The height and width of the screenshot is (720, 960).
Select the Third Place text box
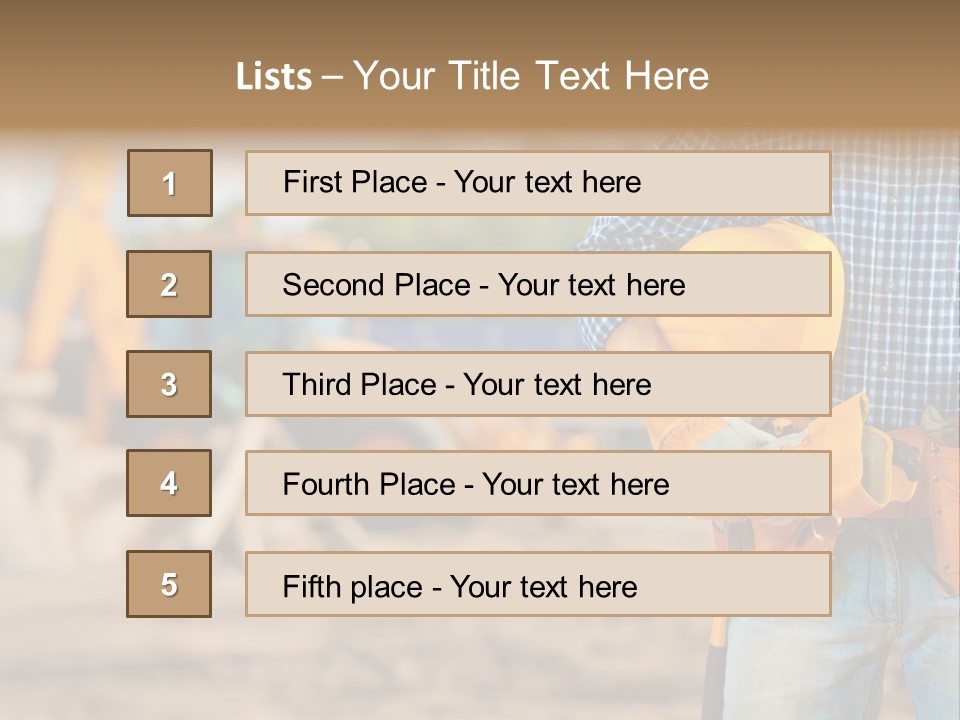537,384
